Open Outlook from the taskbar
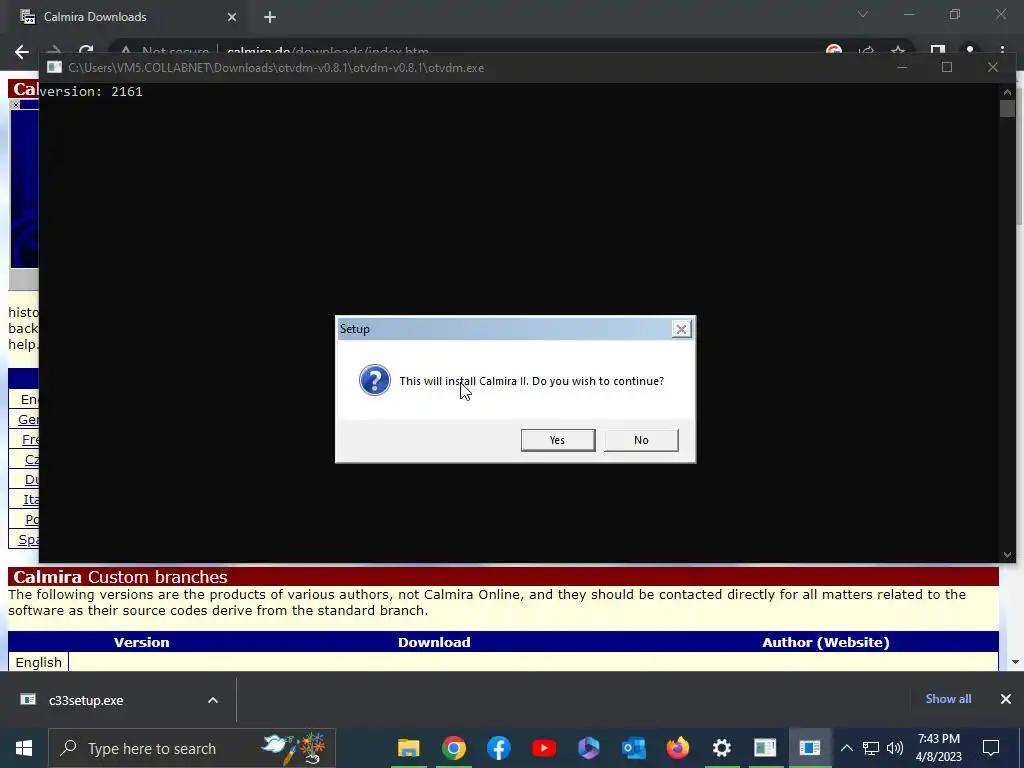Image resolution: width=1024 pixels, height=768 pixels. click(633, 748)
